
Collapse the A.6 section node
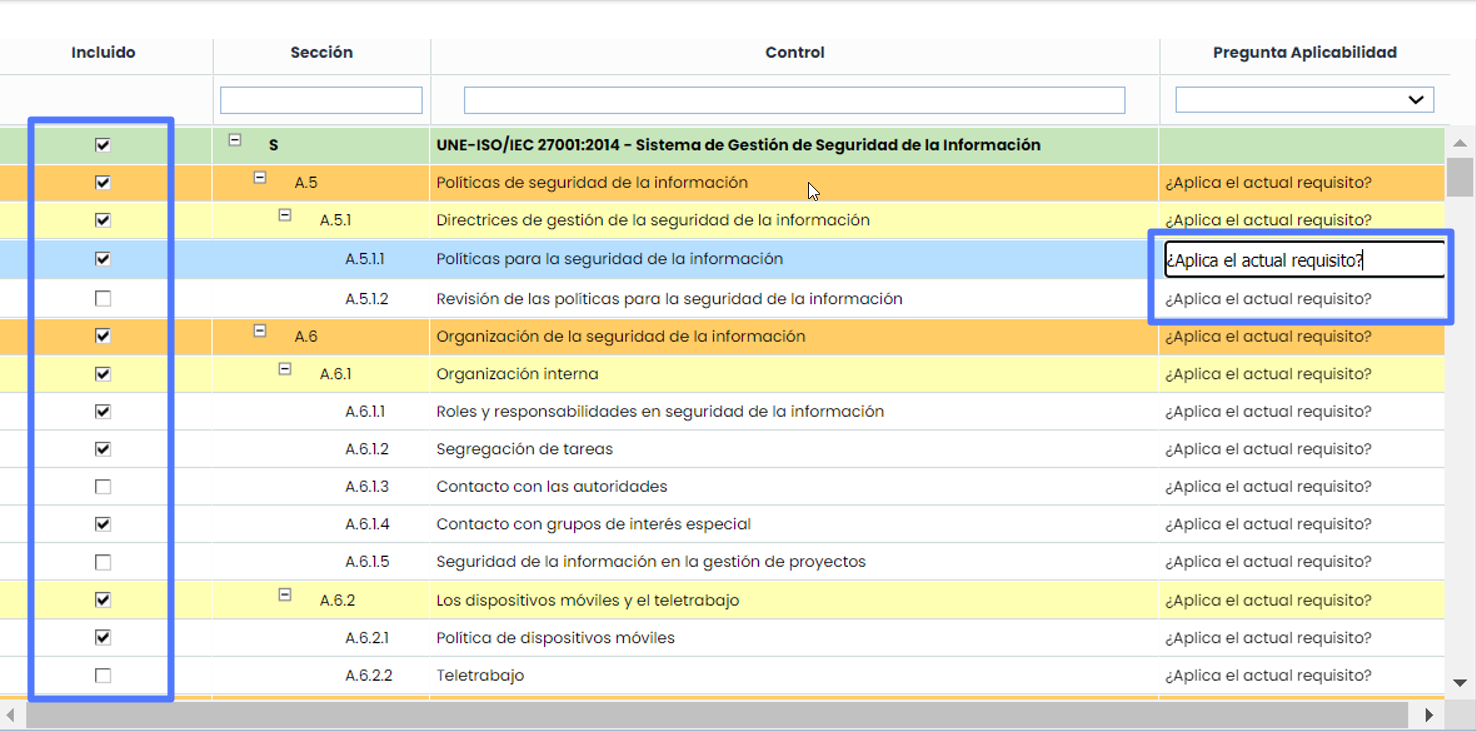click(x=260, y=331)
